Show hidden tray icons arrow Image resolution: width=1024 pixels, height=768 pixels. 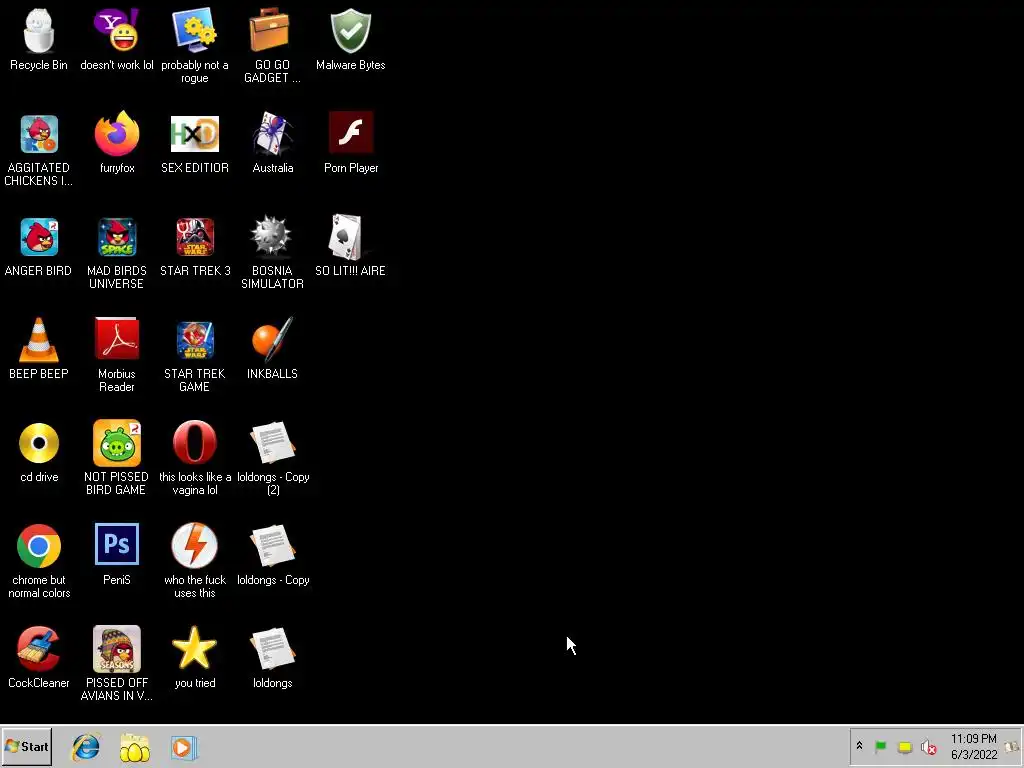tap(859, 746)
